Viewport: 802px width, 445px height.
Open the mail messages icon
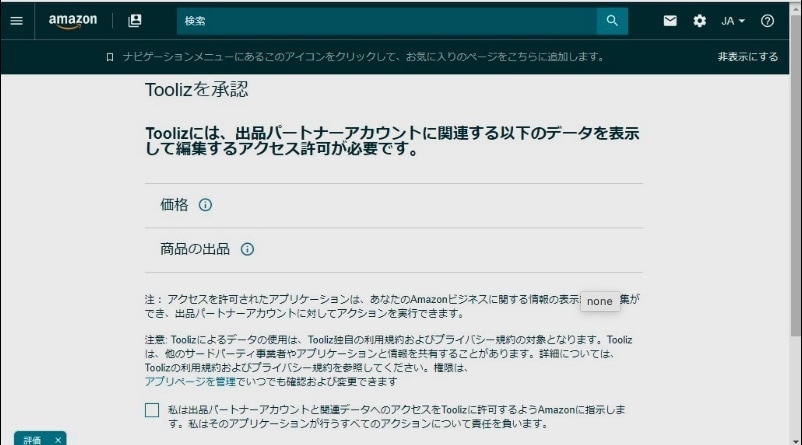click(x=670, y=21)
